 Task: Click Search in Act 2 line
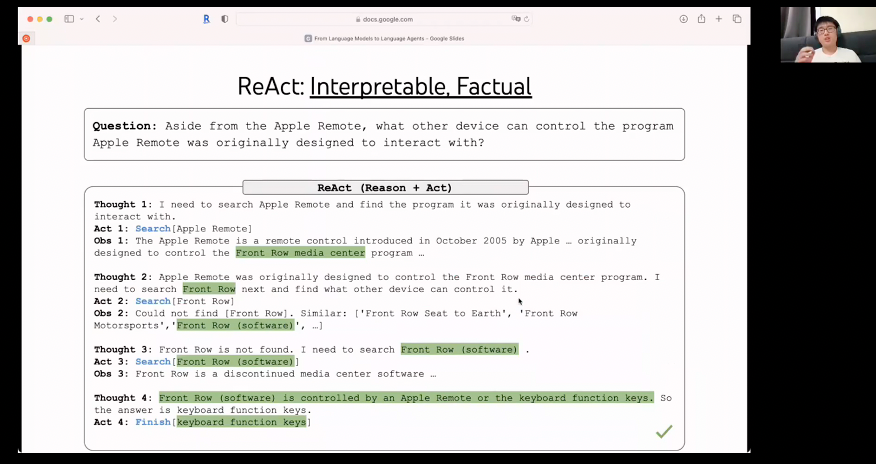(x=153, y=301)
